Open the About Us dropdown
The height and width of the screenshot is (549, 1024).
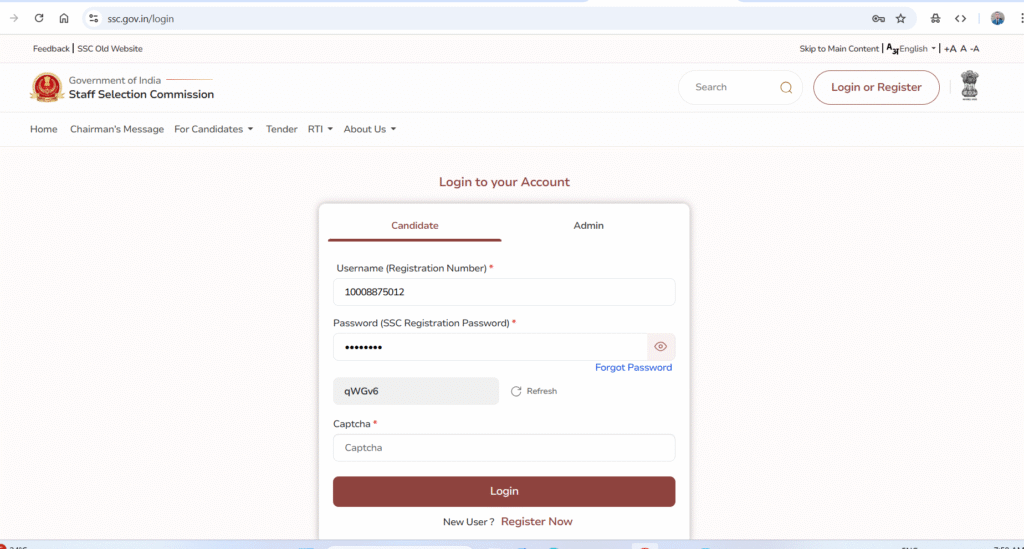click(369, 129)
